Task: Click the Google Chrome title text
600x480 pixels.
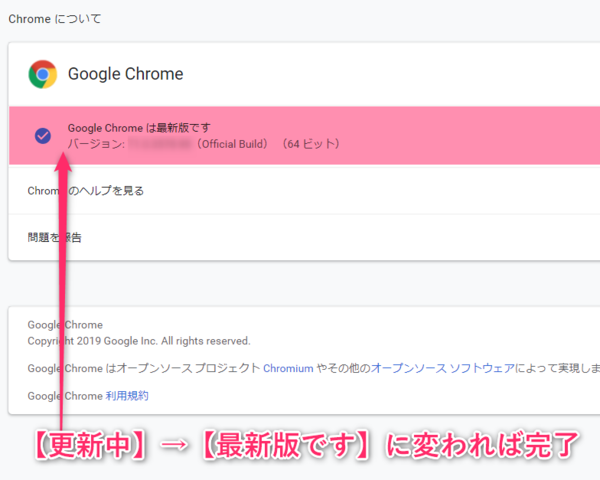Action: coord(126,74)
